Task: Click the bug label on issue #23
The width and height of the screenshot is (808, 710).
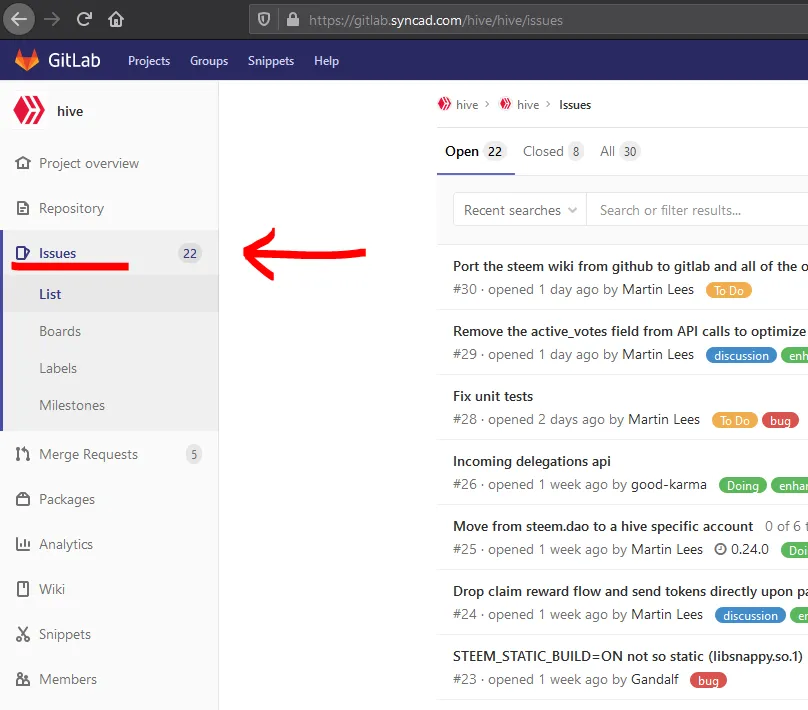Action: point(708,680)
